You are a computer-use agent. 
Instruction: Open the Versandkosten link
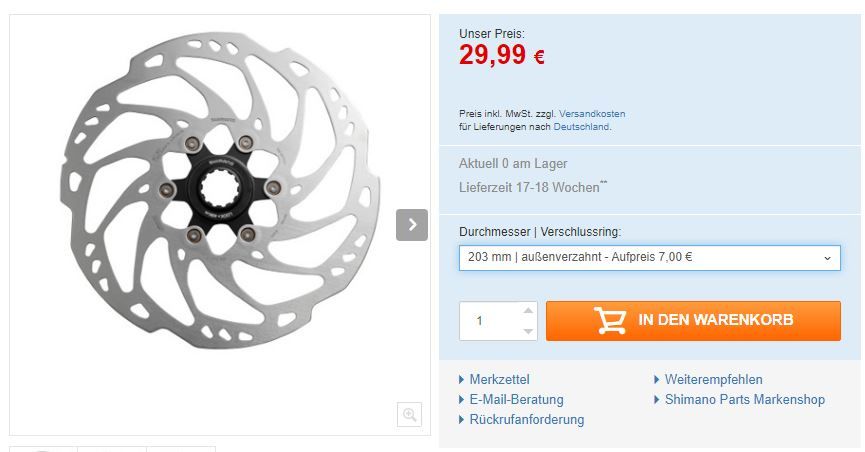[592, 114]
